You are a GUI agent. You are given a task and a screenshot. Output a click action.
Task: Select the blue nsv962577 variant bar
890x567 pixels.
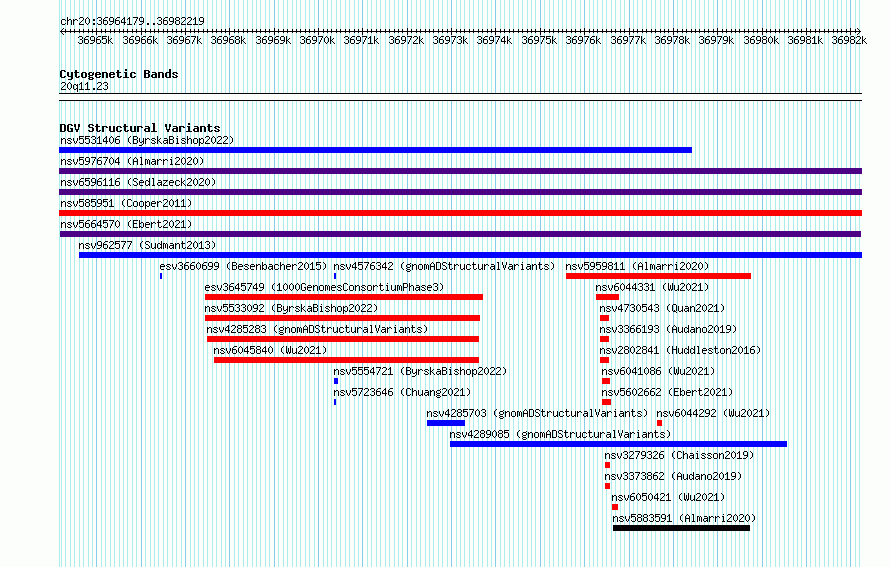click(x=470, y=255)
